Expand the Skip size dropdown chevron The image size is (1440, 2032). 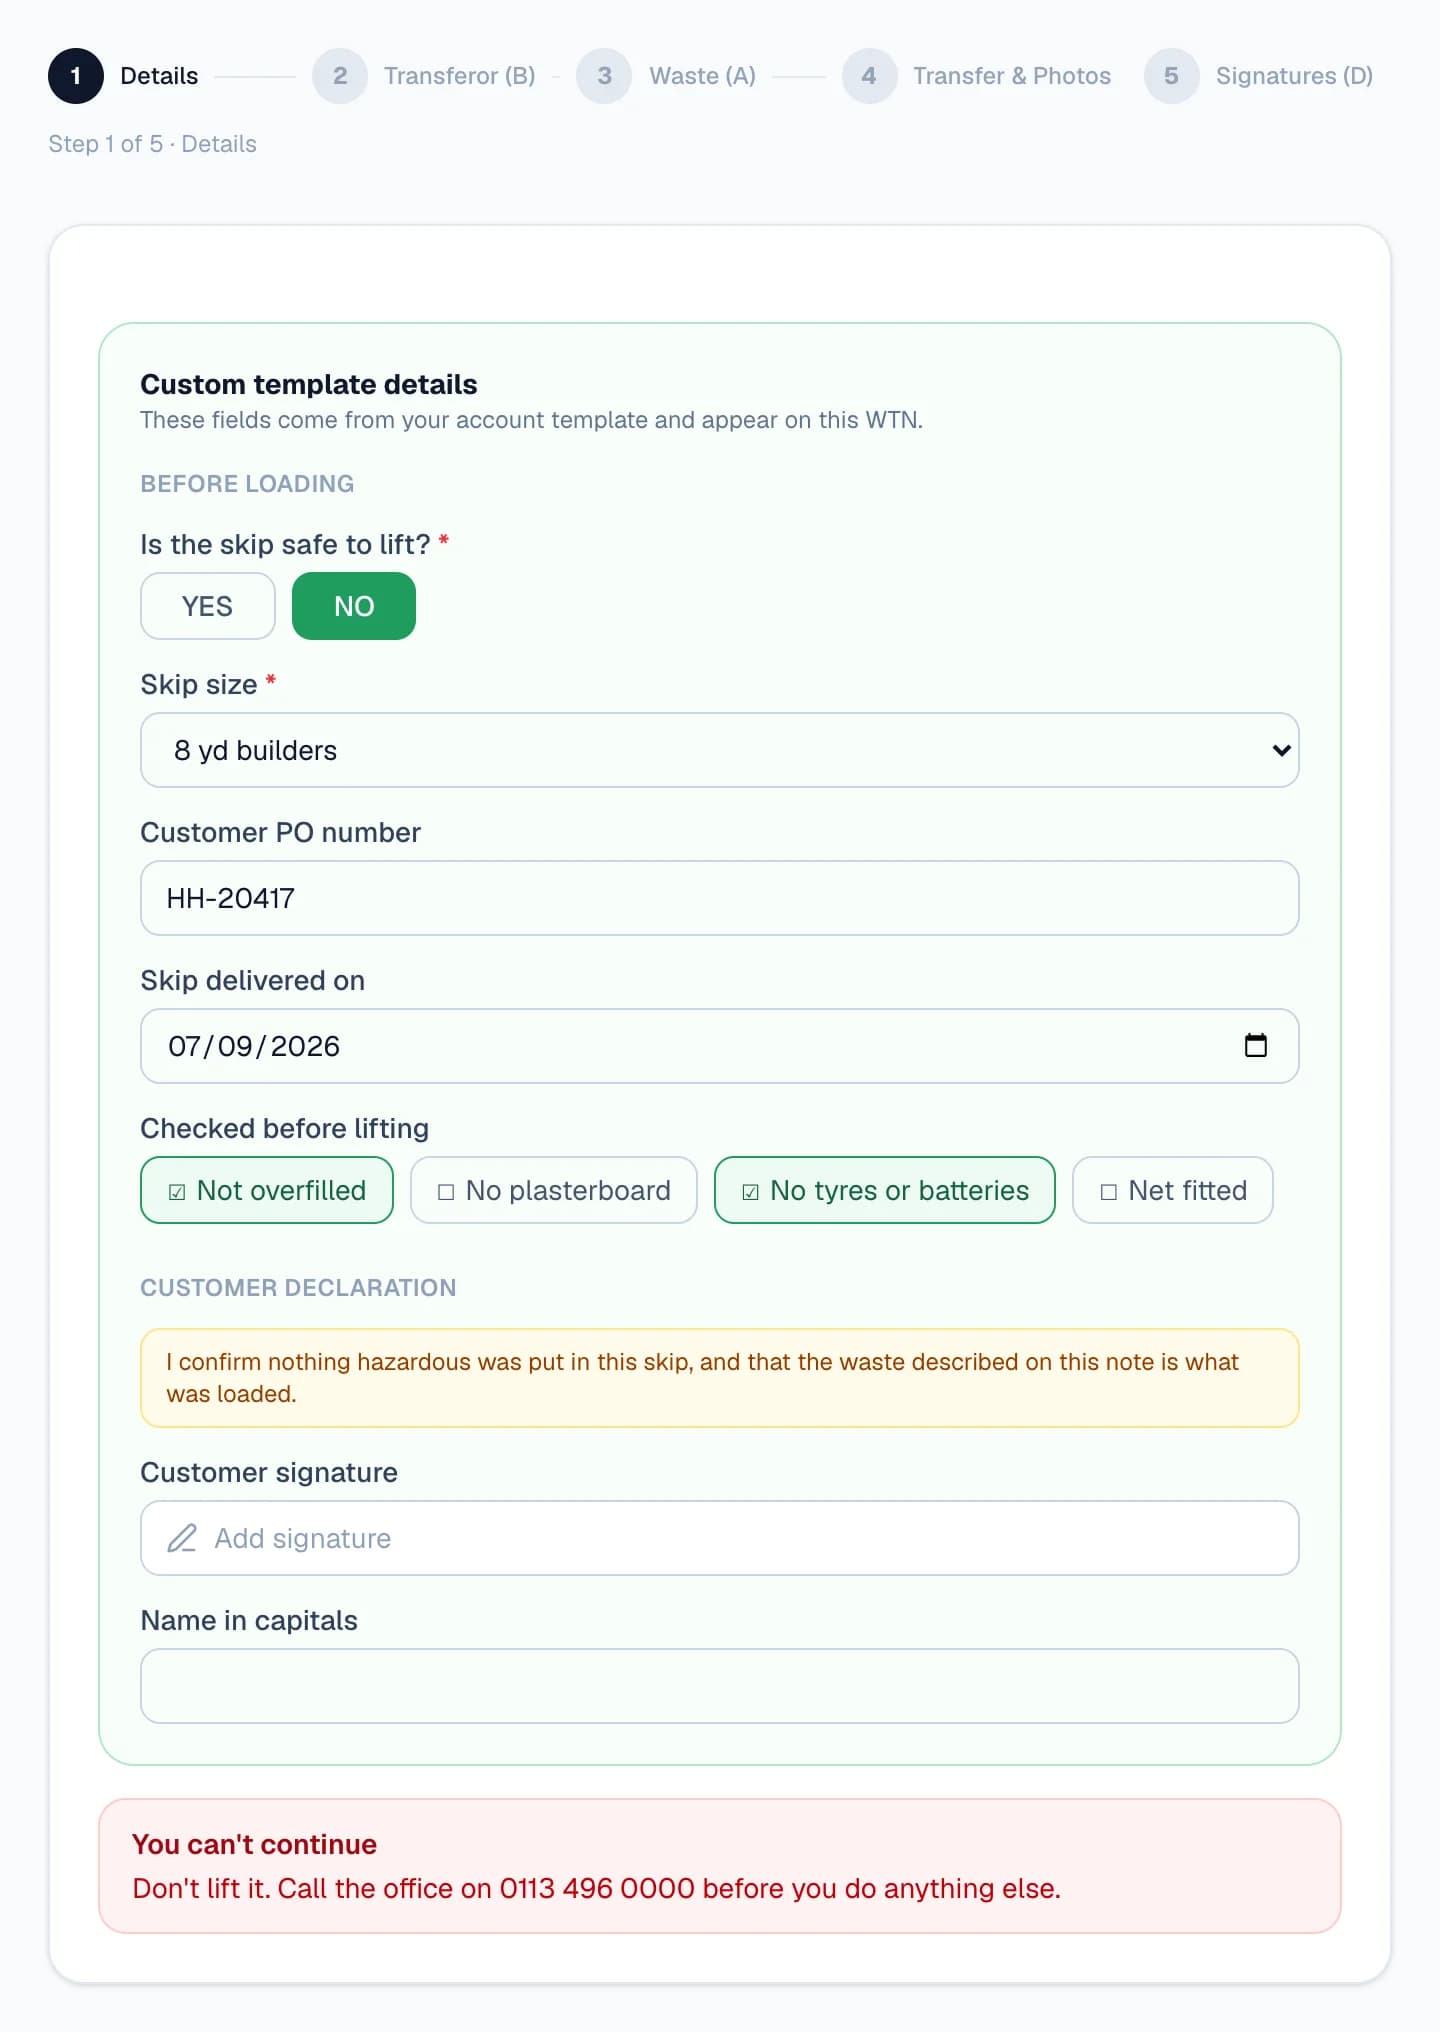[x=1281, y=750]
